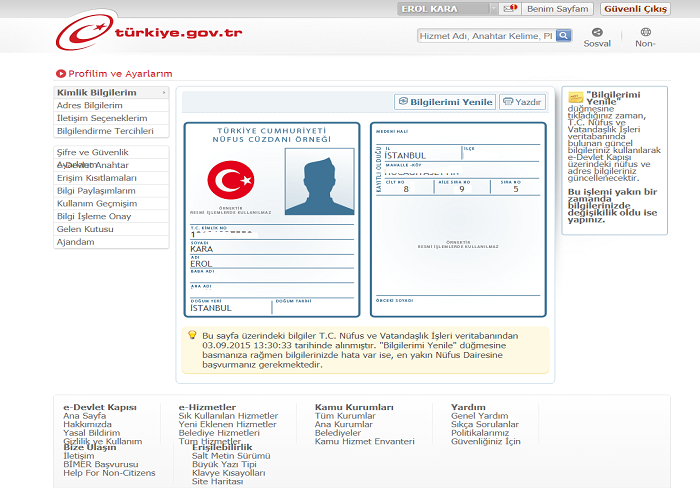The height and width of the screenshot is (488, 700).
Task: Open Klavye Kısayolları link
Action: tap(228, 473)
